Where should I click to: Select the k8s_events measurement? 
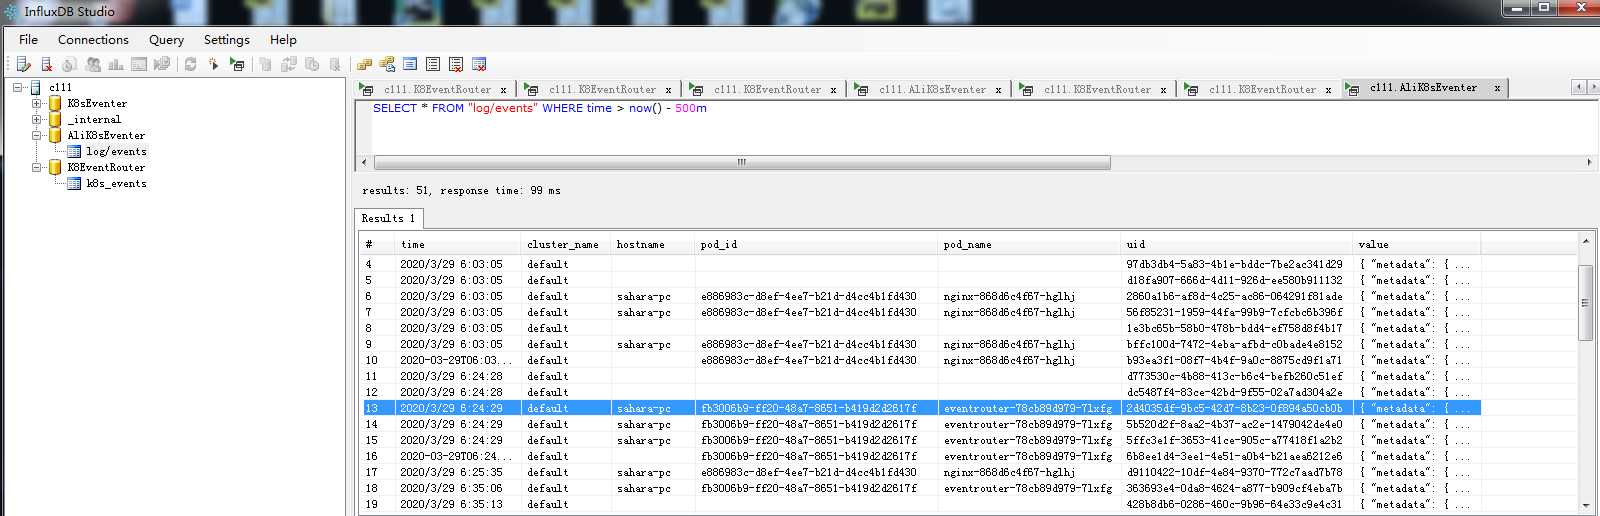(x=116, y=183)
